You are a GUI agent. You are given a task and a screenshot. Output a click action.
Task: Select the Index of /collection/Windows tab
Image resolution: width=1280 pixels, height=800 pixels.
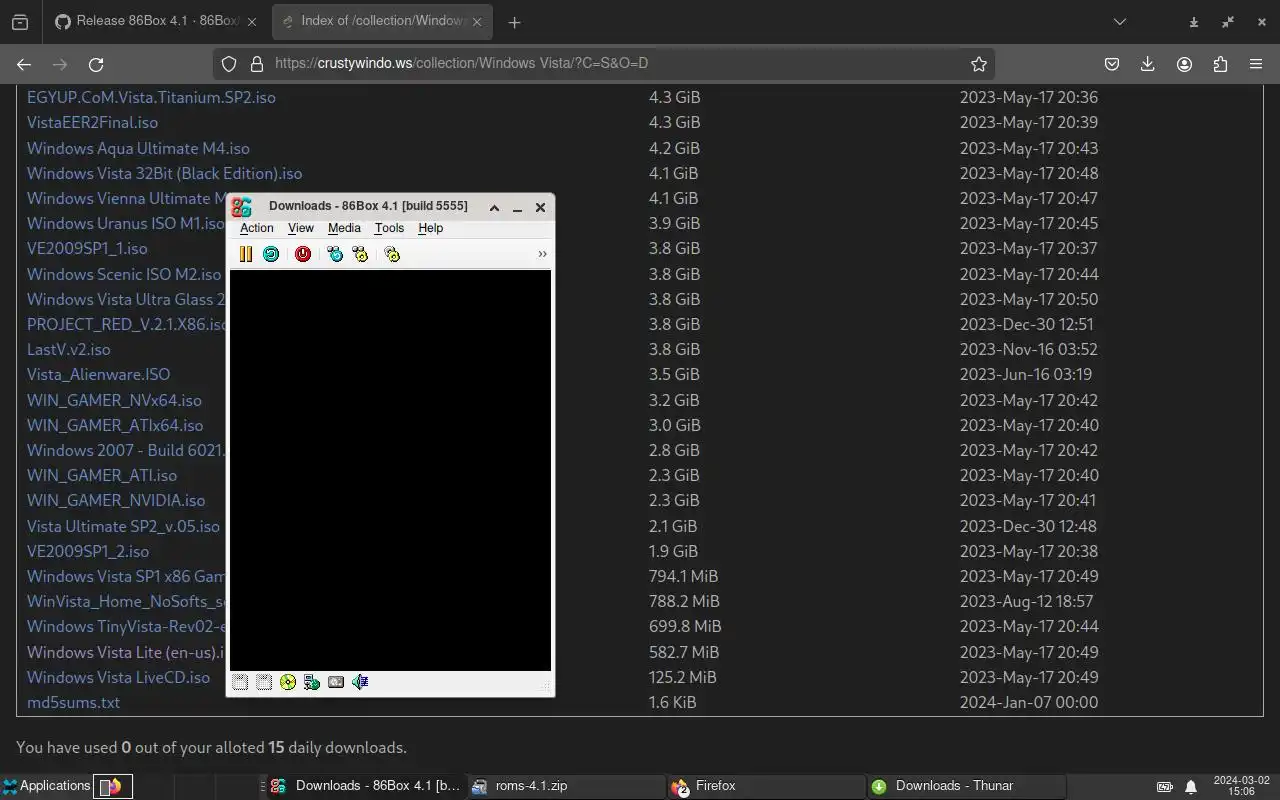[x=380, y=21]
